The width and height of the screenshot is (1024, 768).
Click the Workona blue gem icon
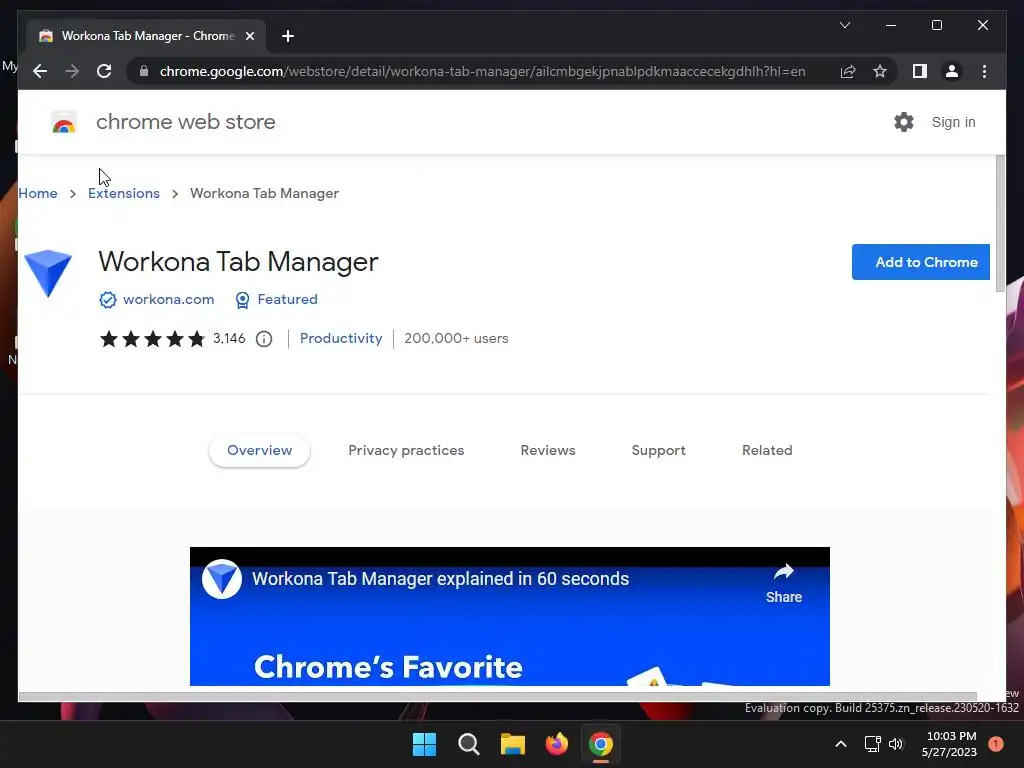click(48, 273)
